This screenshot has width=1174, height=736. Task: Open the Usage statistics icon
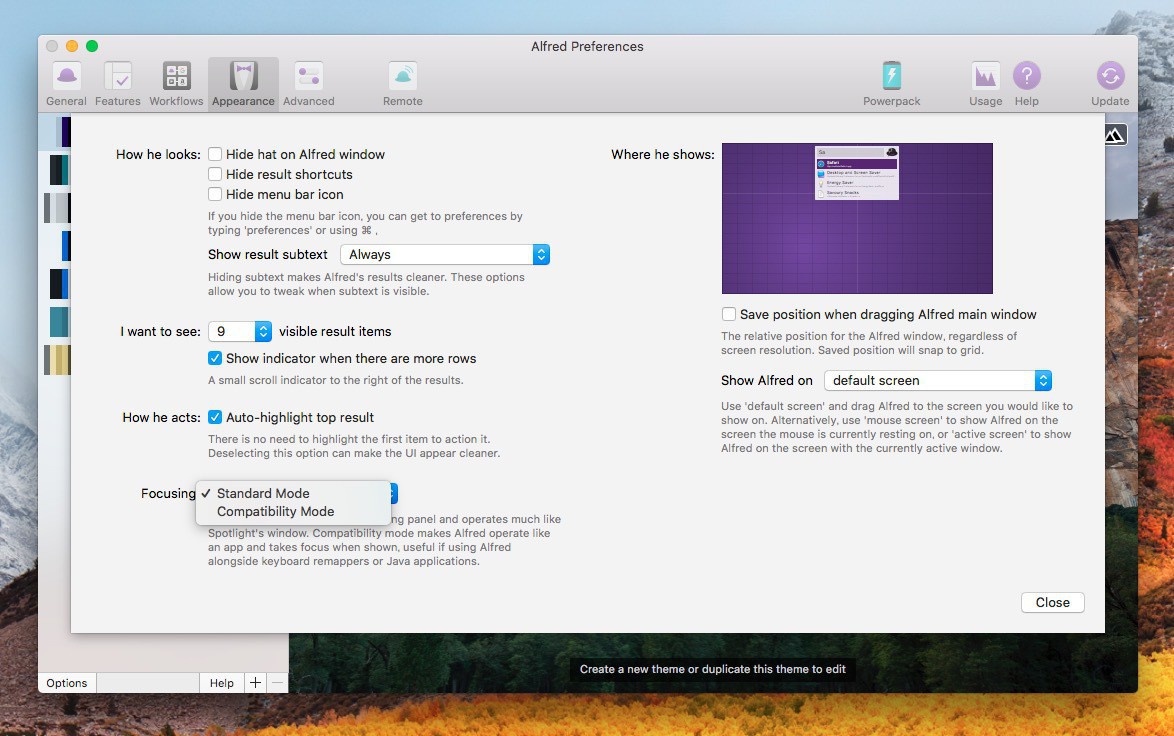[x=985, y=77]
